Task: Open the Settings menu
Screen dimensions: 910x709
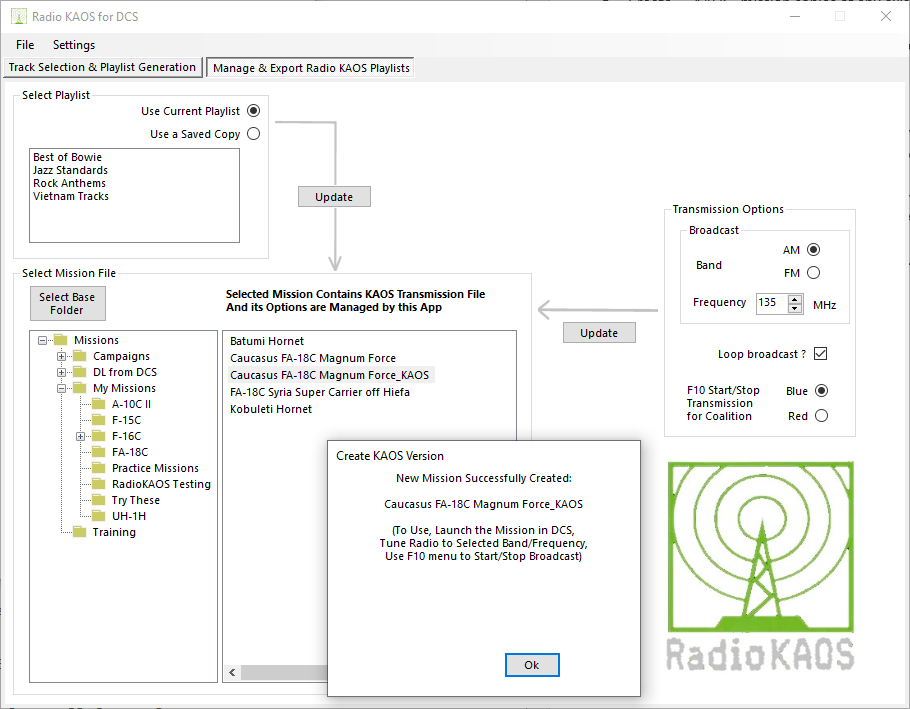Action: (x=74, y=45)
